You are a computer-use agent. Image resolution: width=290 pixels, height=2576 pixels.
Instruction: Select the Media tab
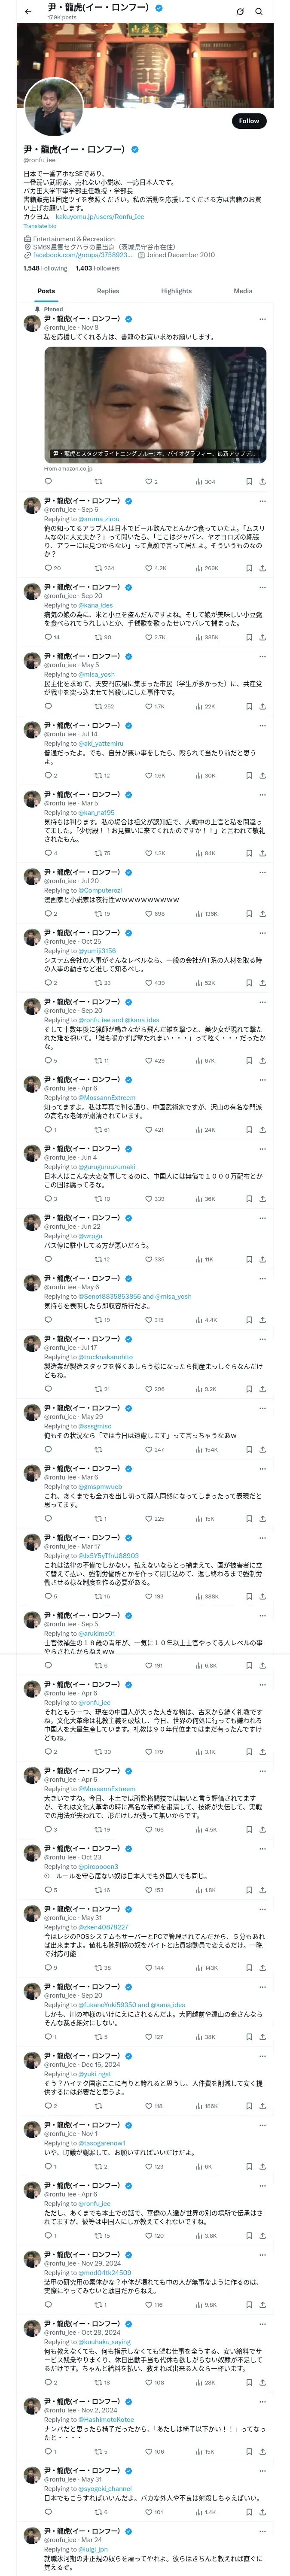243,291
